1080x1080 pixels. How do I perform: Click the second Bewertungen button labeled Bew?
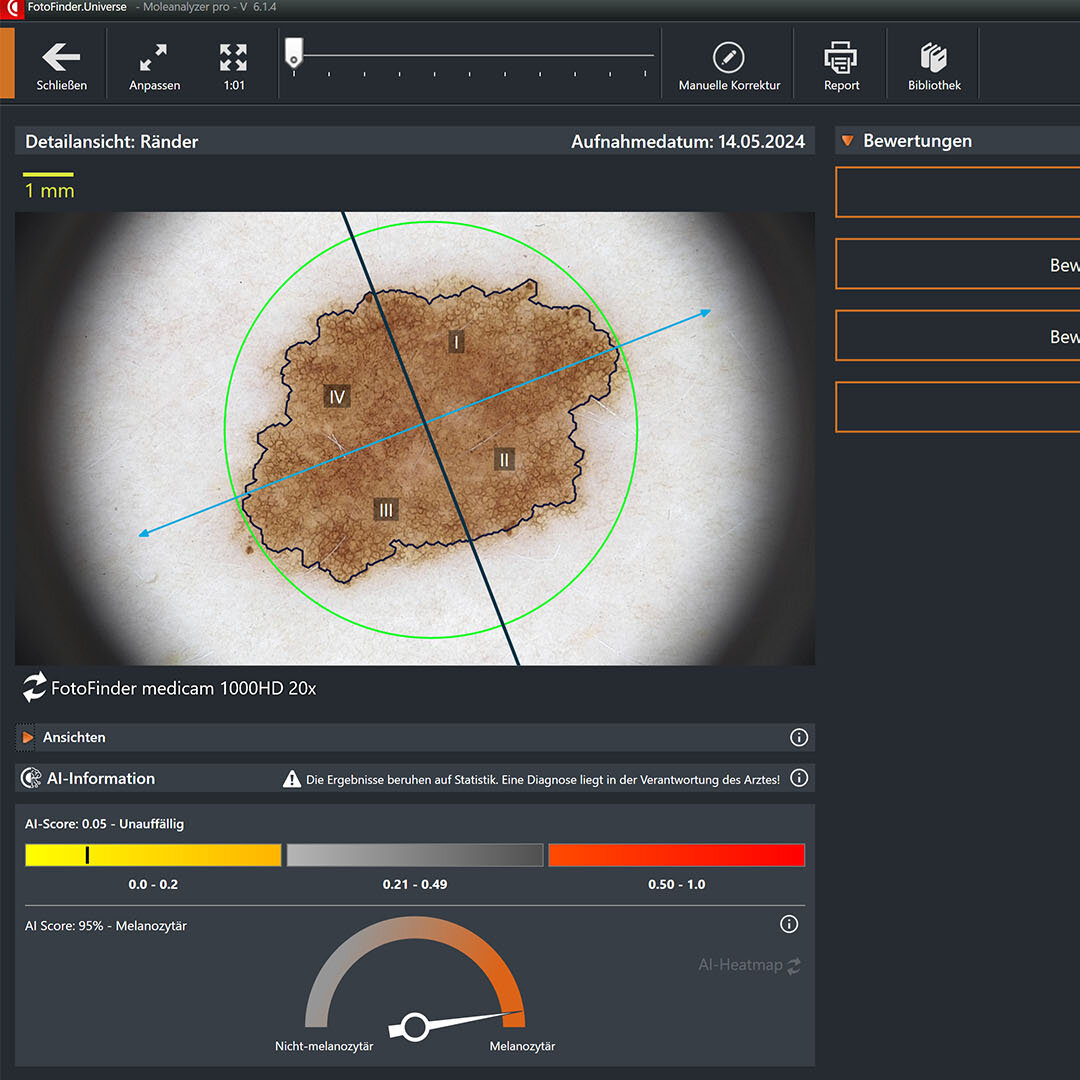click(x=957, y=264)
